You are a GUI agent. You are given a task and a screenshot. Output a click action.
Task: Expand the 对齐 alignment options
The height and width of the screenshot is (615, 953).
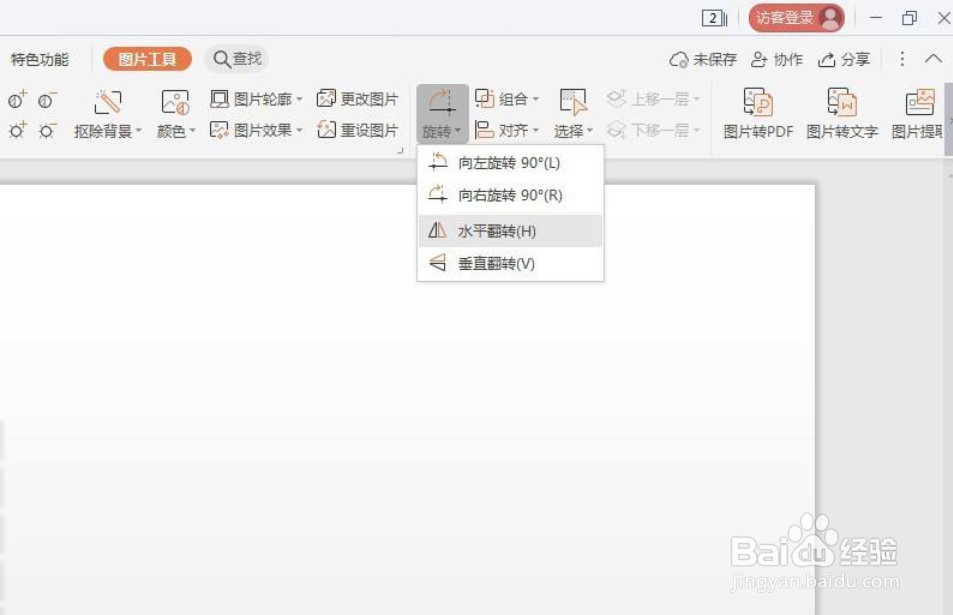click(511, 129)
